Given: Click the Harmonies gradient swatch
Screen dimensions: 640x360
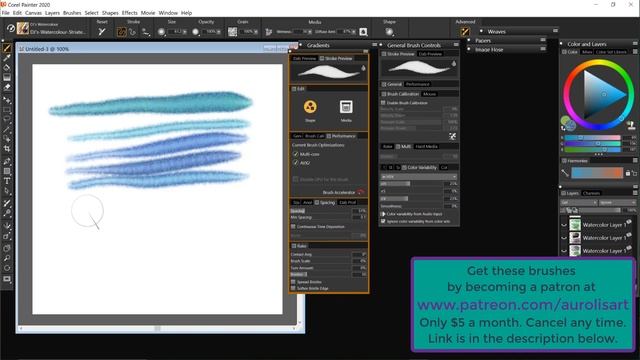Looking at the screenshot, I should 597,173.
